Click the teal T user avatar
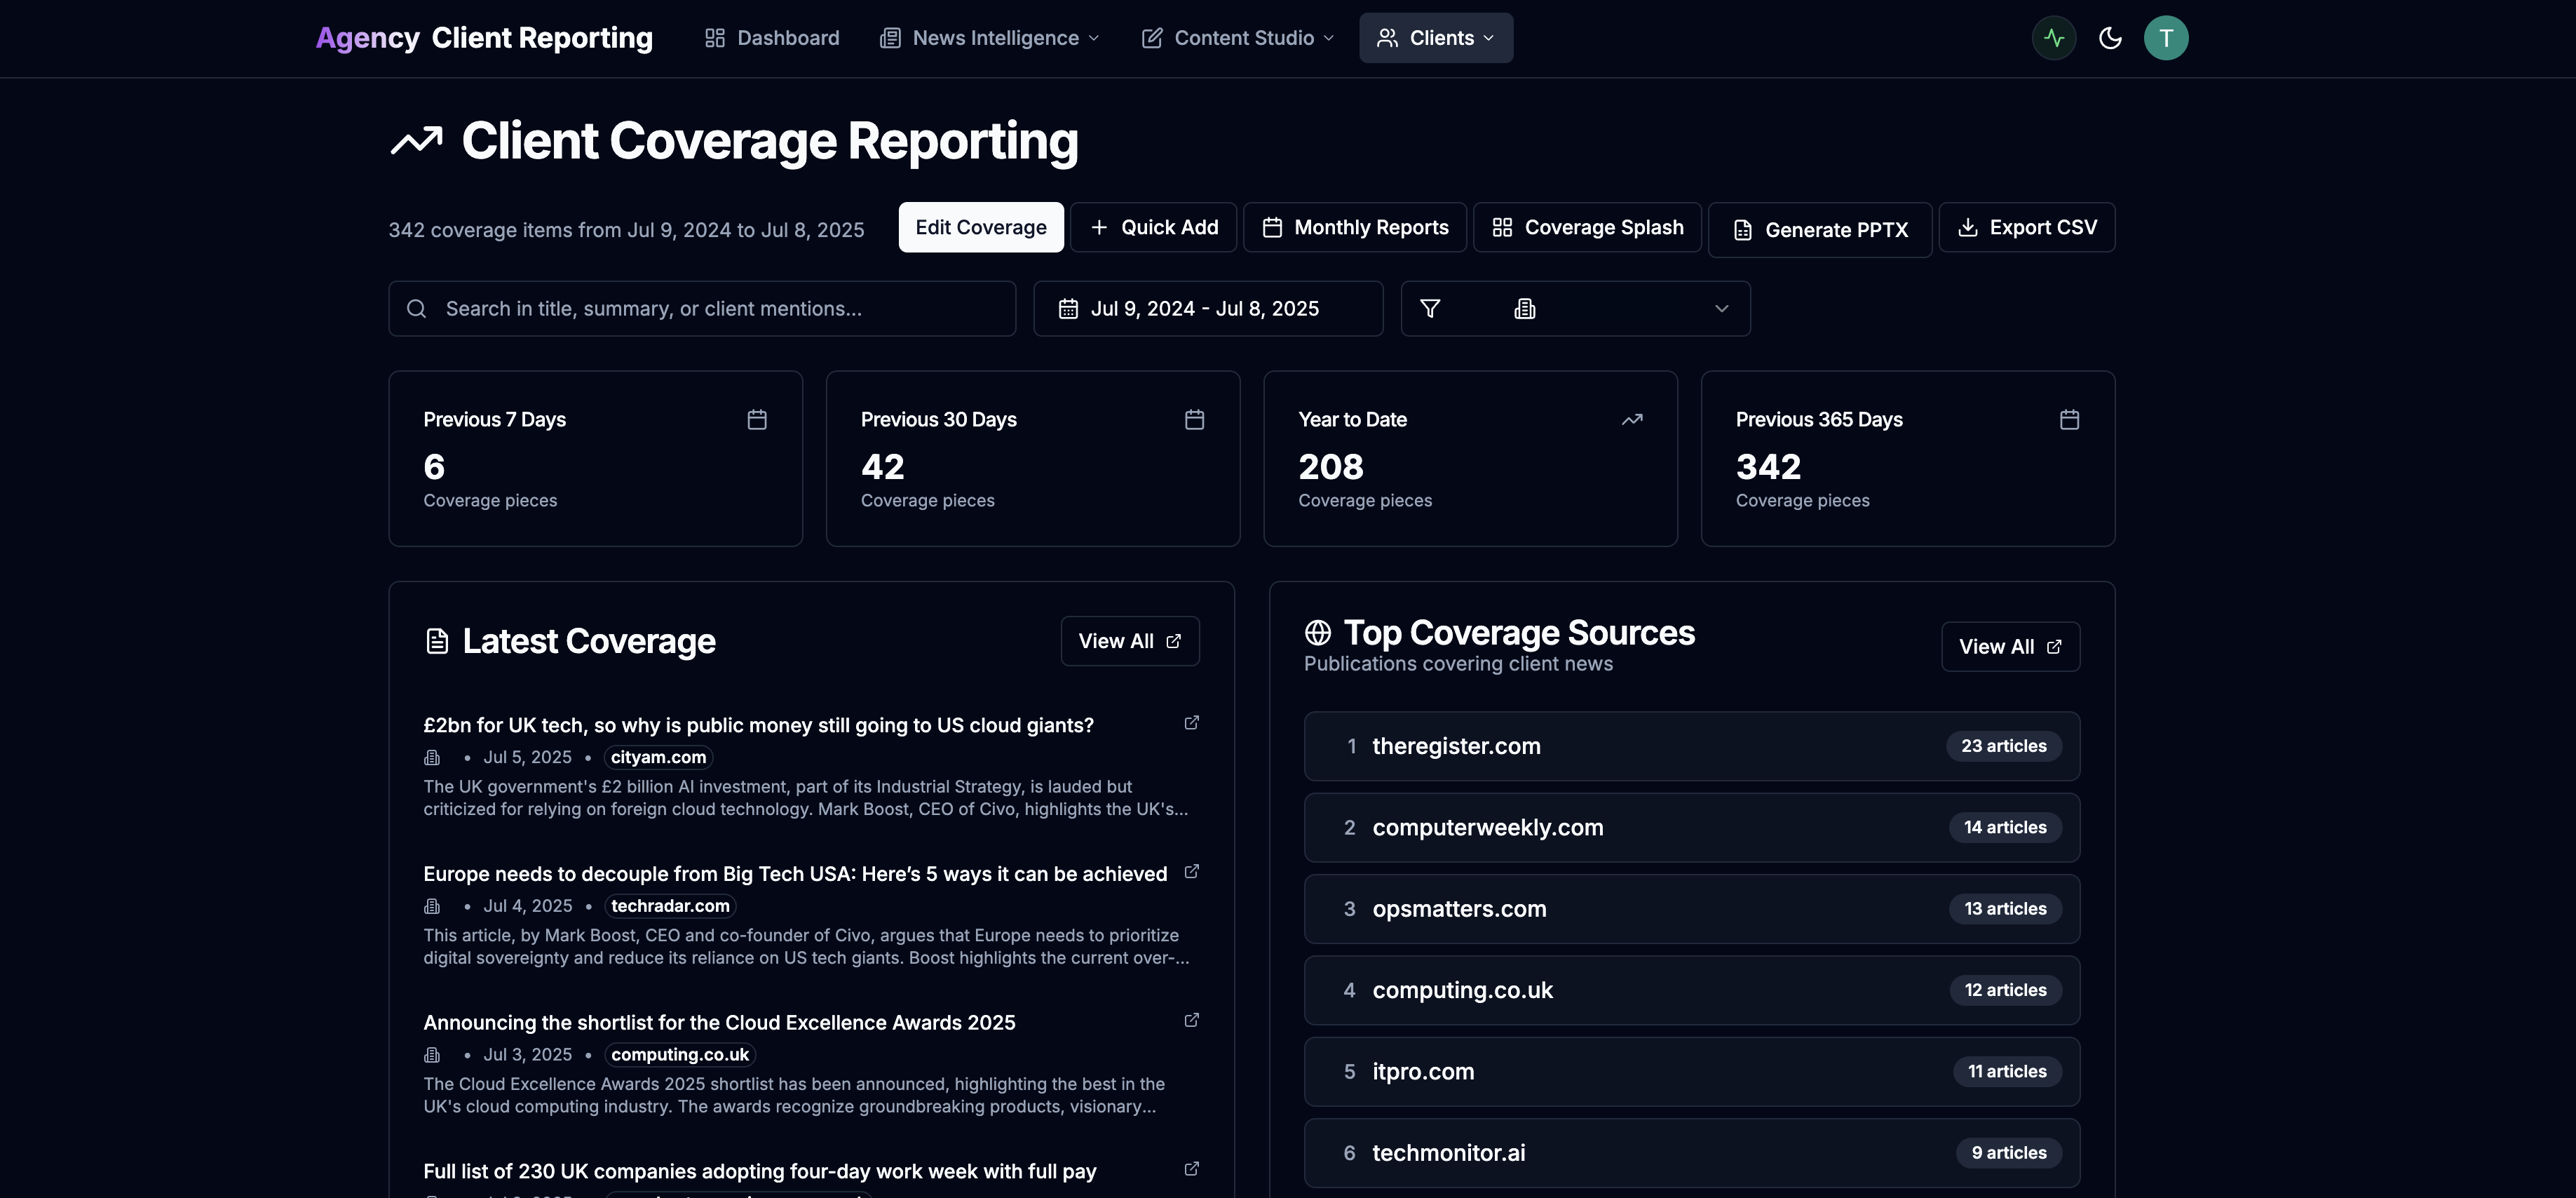 (2166, 37)
